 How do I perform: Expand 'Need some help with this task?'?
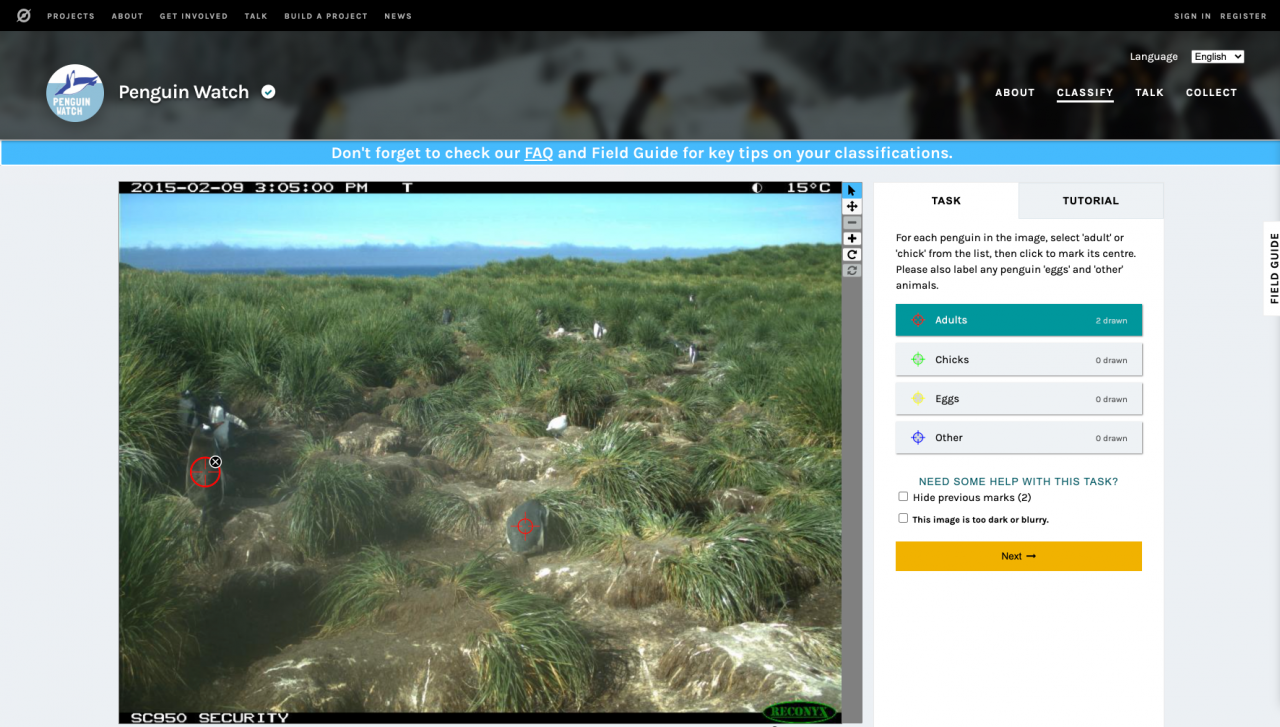tap(1018, 481)
